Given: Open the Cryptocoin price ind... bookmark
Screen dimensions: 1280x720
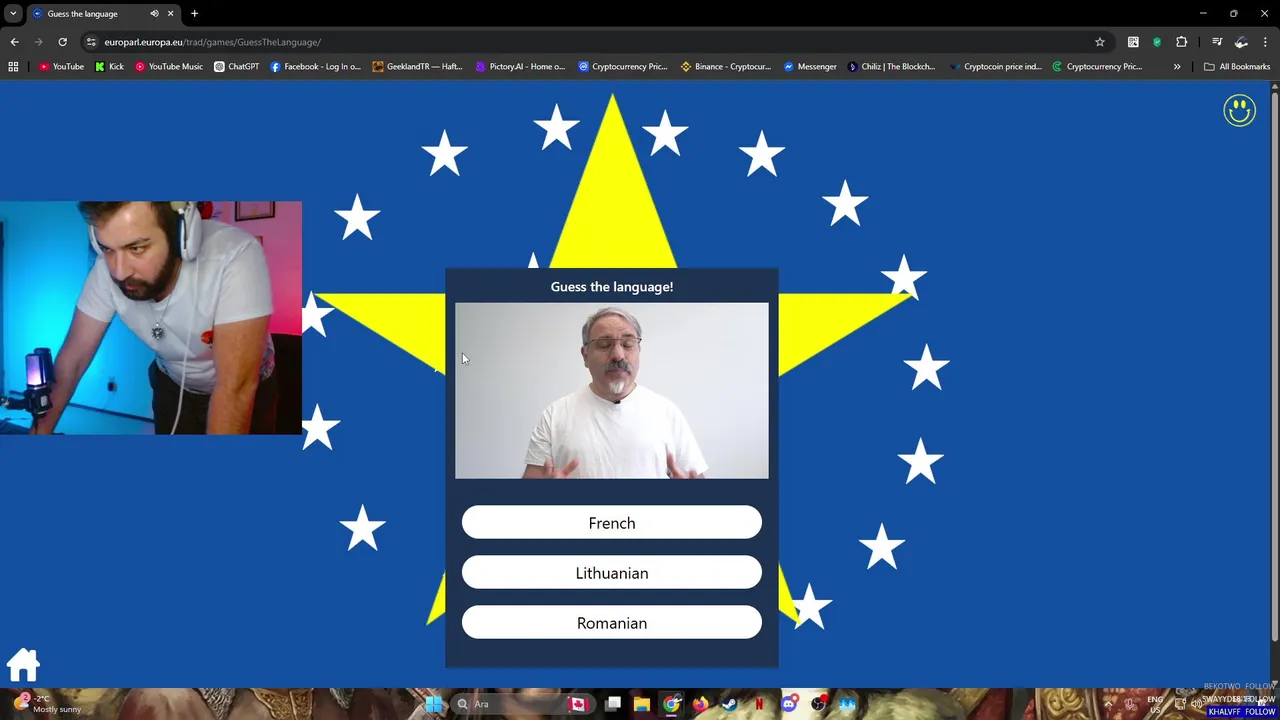Looking at the screenshot, I should 995,66.
